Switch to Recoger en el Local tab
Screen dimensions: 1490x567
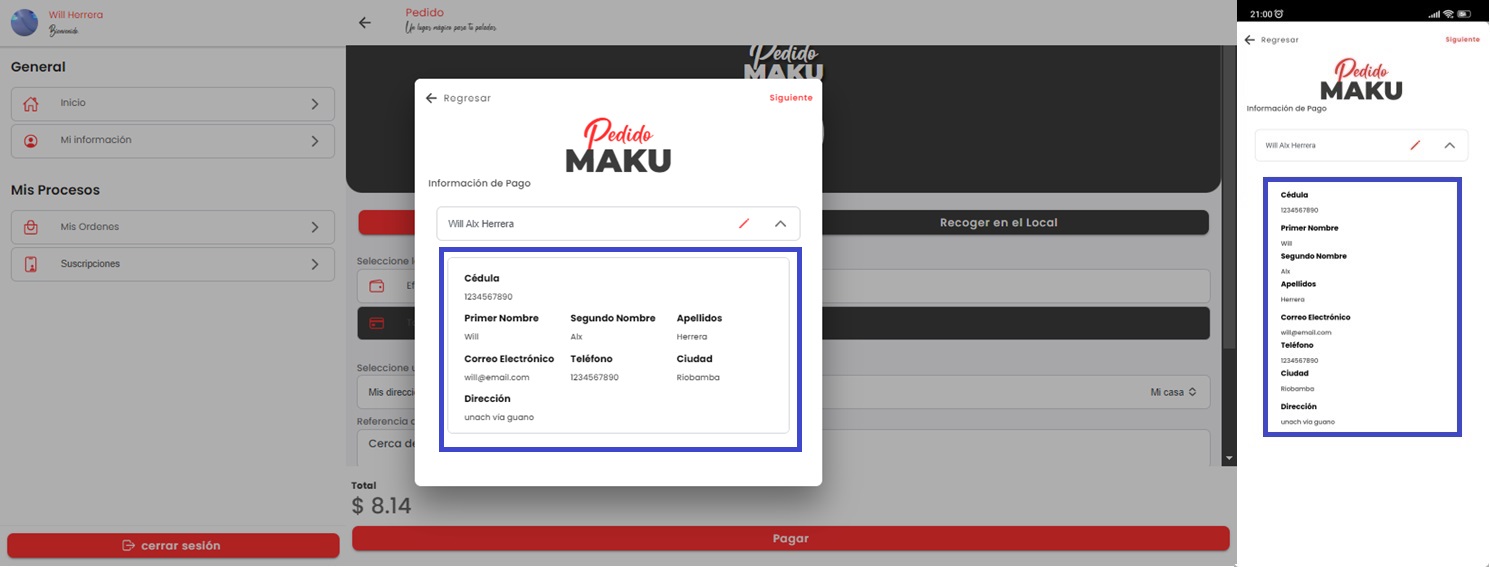998,222
